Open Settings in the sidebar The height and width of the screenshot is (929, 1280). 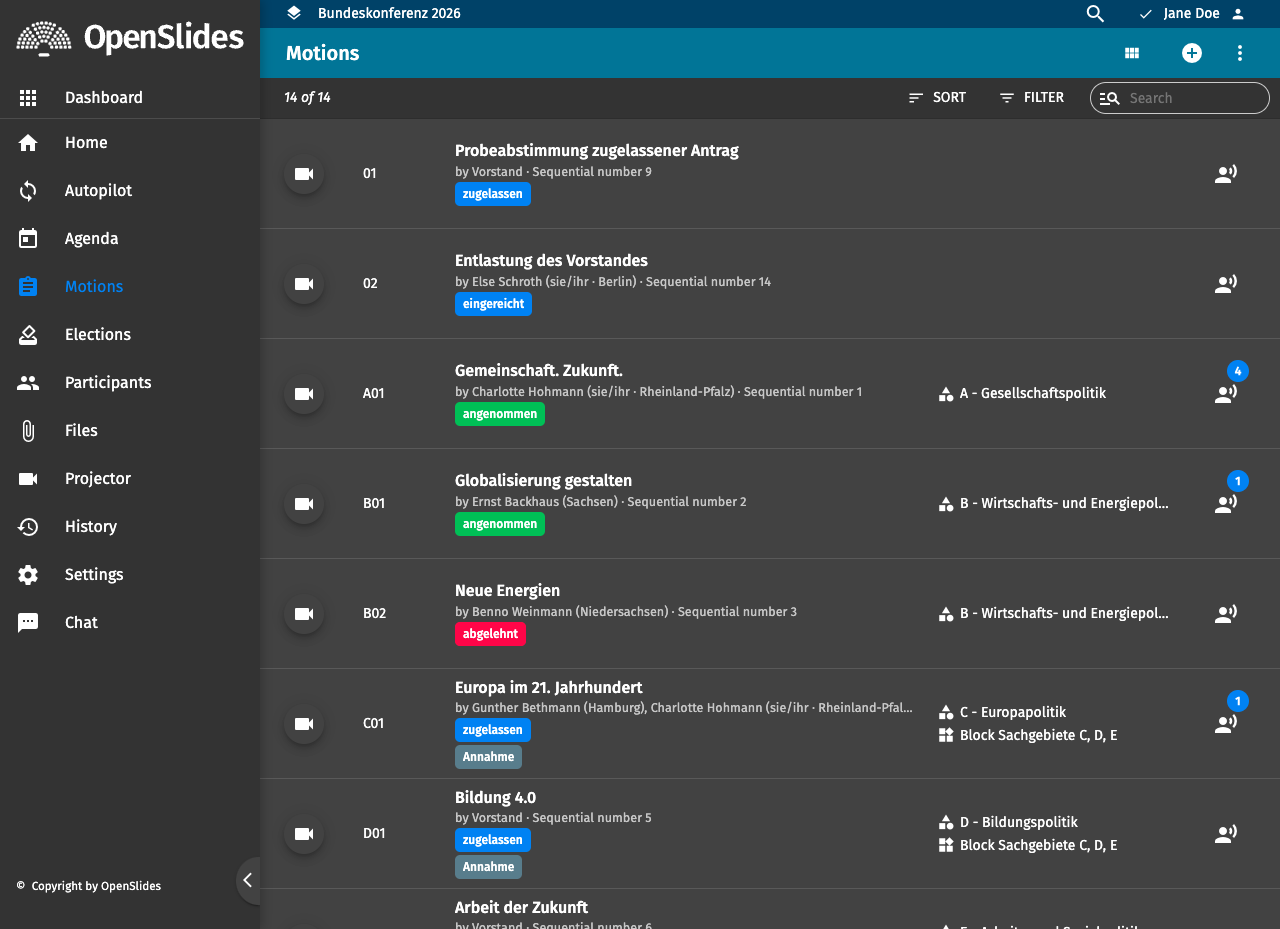pos(130,575)
